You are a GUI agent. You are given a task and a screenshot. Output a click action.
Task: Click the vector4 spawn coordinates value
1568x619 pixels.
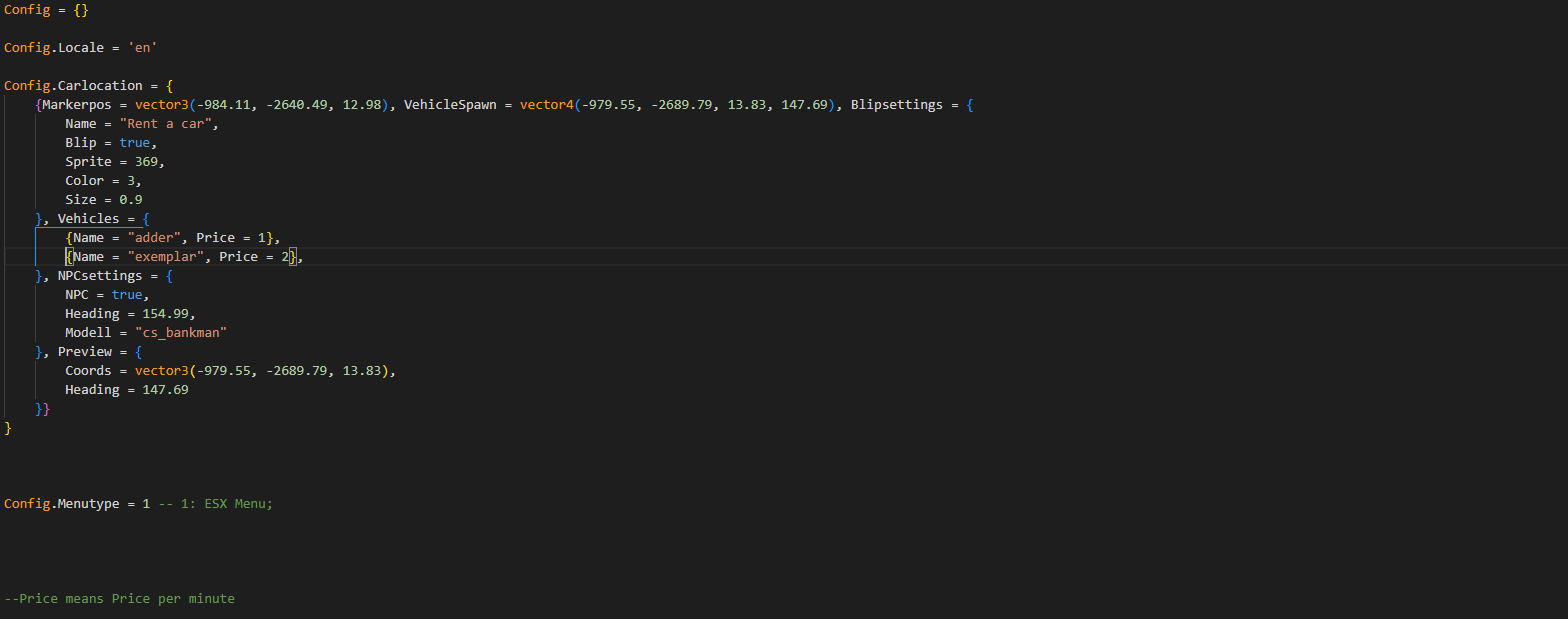click(678, 105)
